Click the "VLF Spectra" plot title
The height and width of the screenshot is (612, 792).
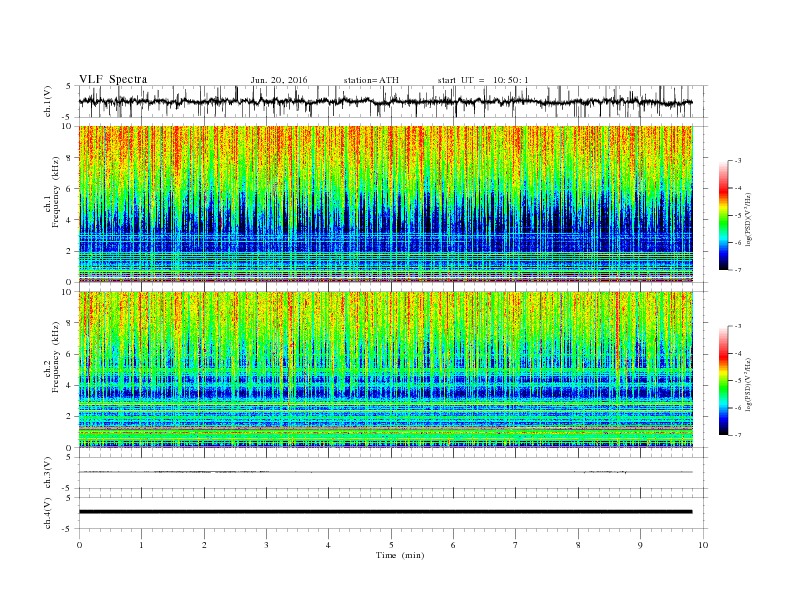coord(113,79)
